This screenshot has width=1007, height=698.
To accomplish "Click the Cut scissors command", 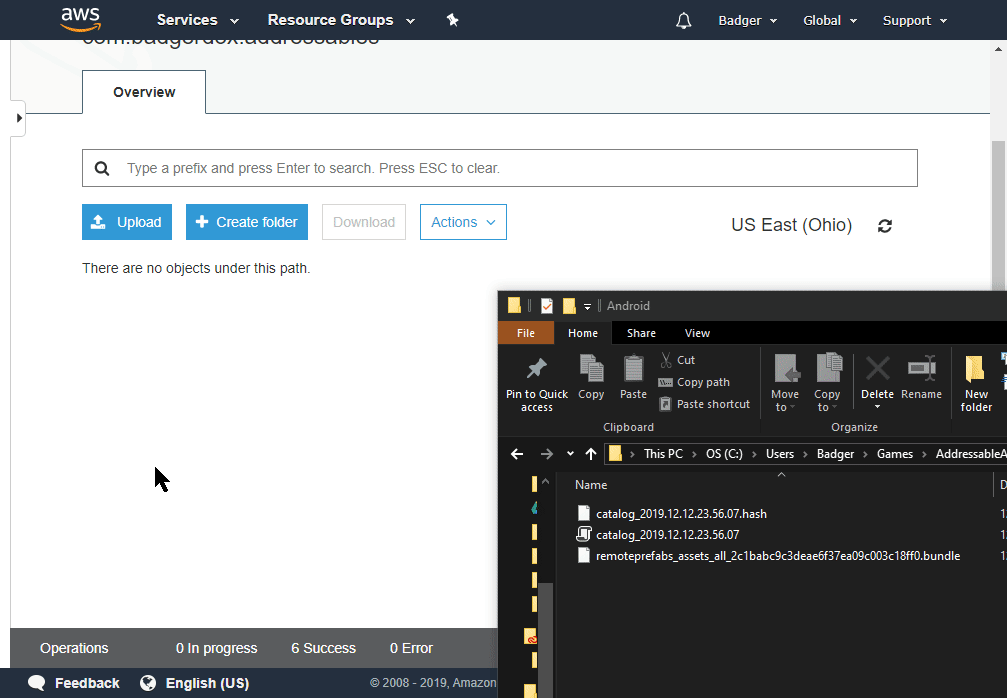I will (x=677, y=360).
